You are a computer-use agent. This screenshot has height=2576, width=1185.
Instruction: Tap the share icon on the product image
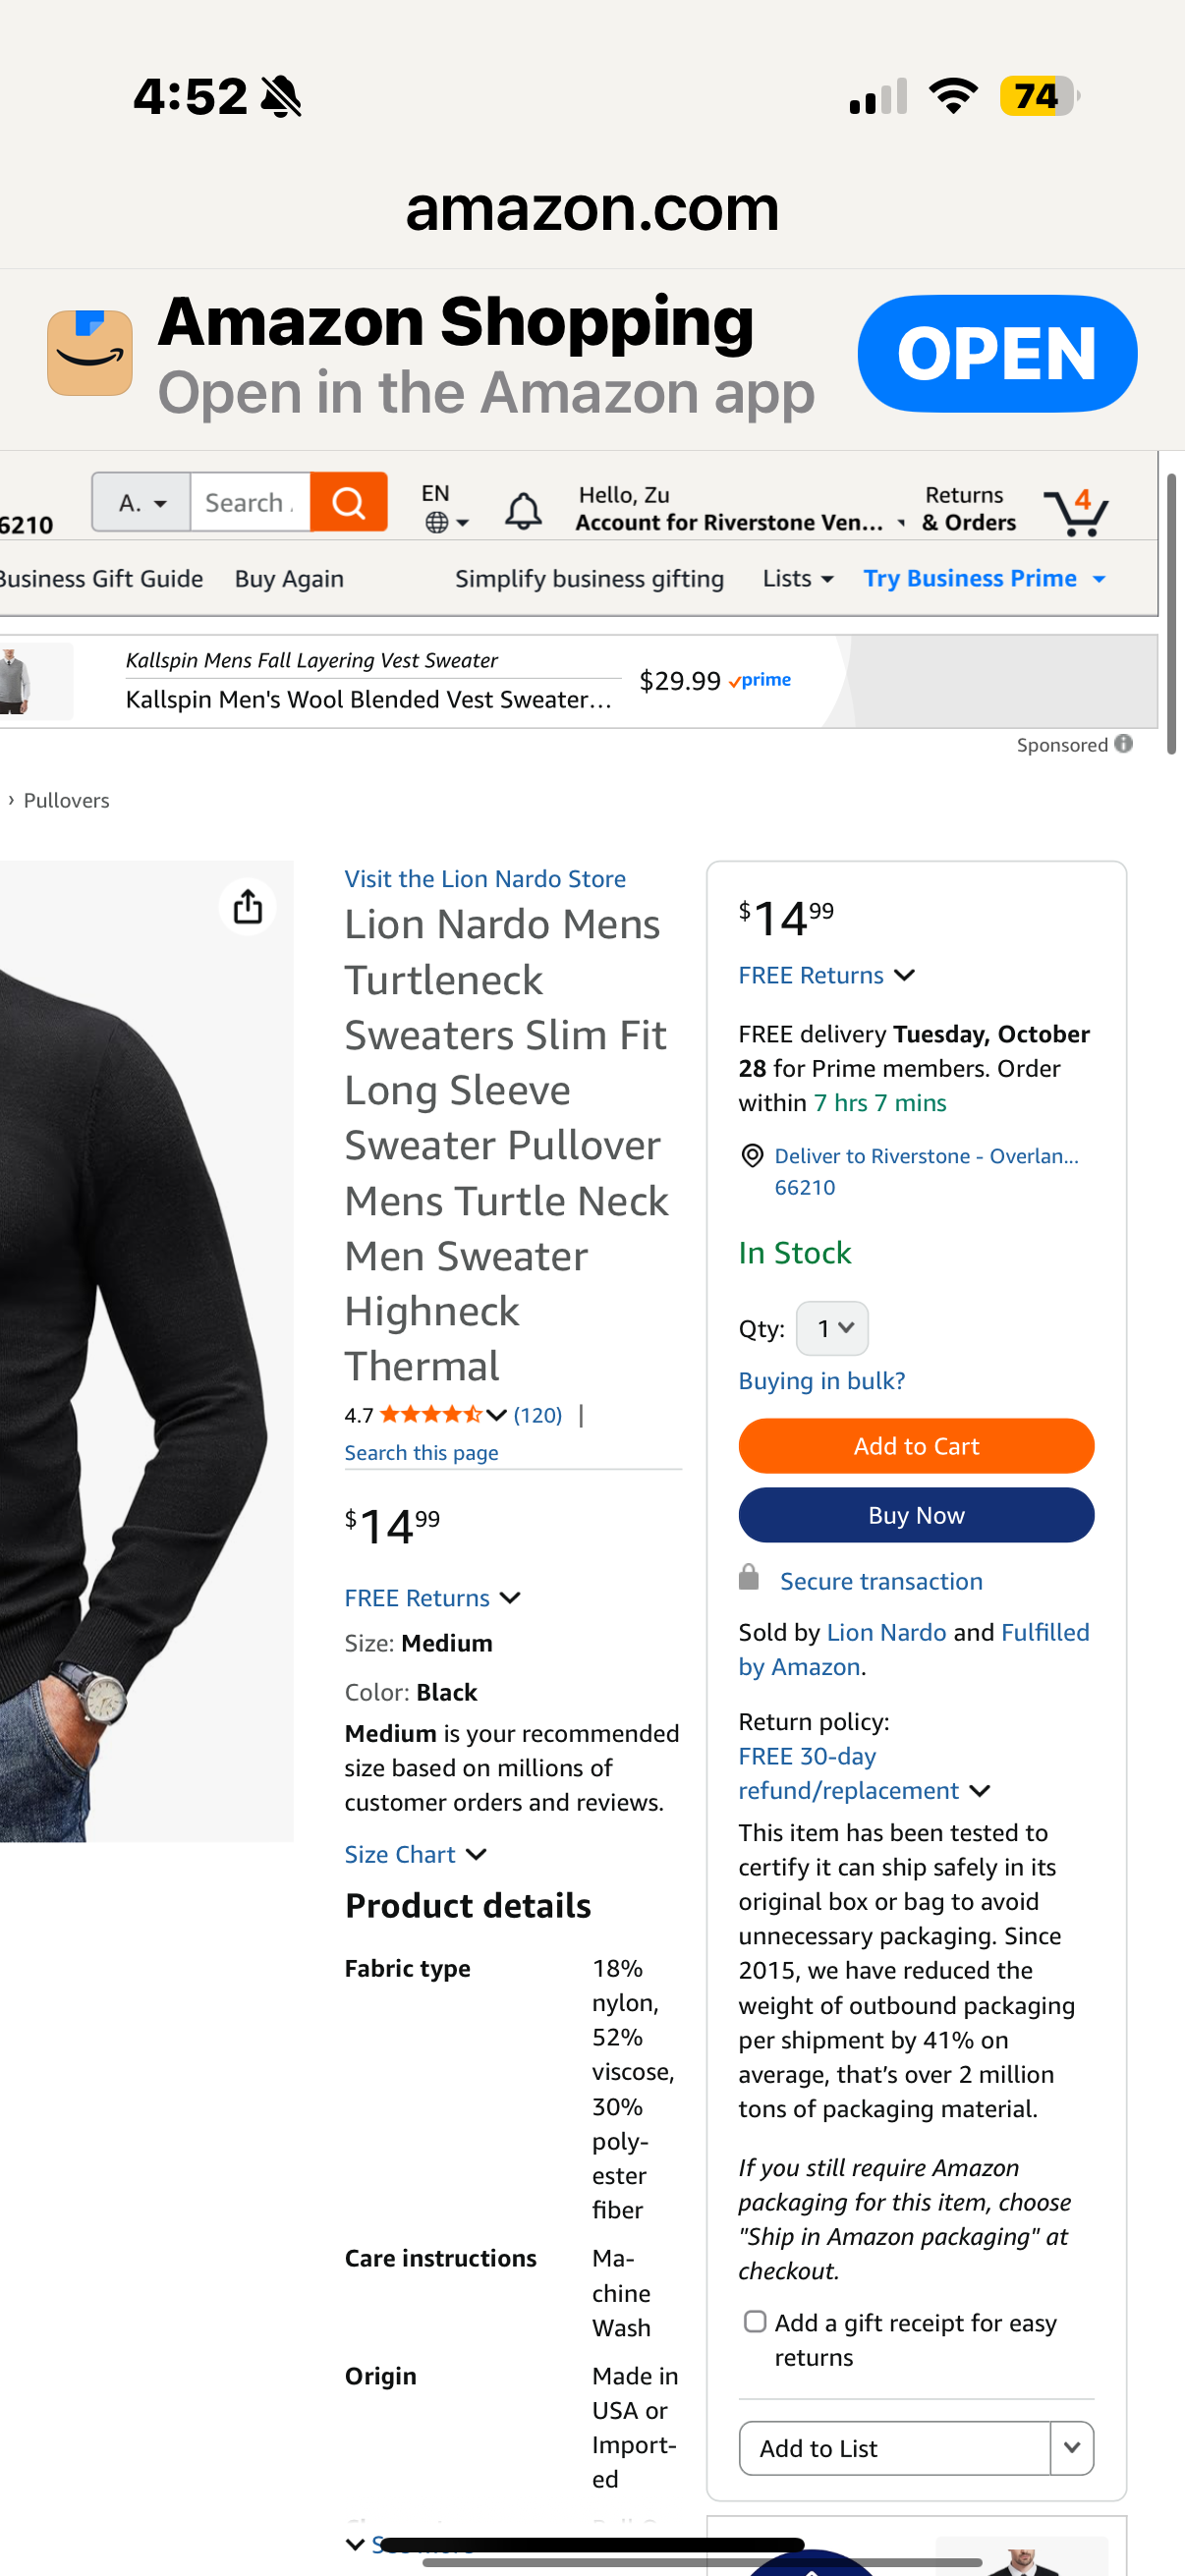click(x=247, y=906)
